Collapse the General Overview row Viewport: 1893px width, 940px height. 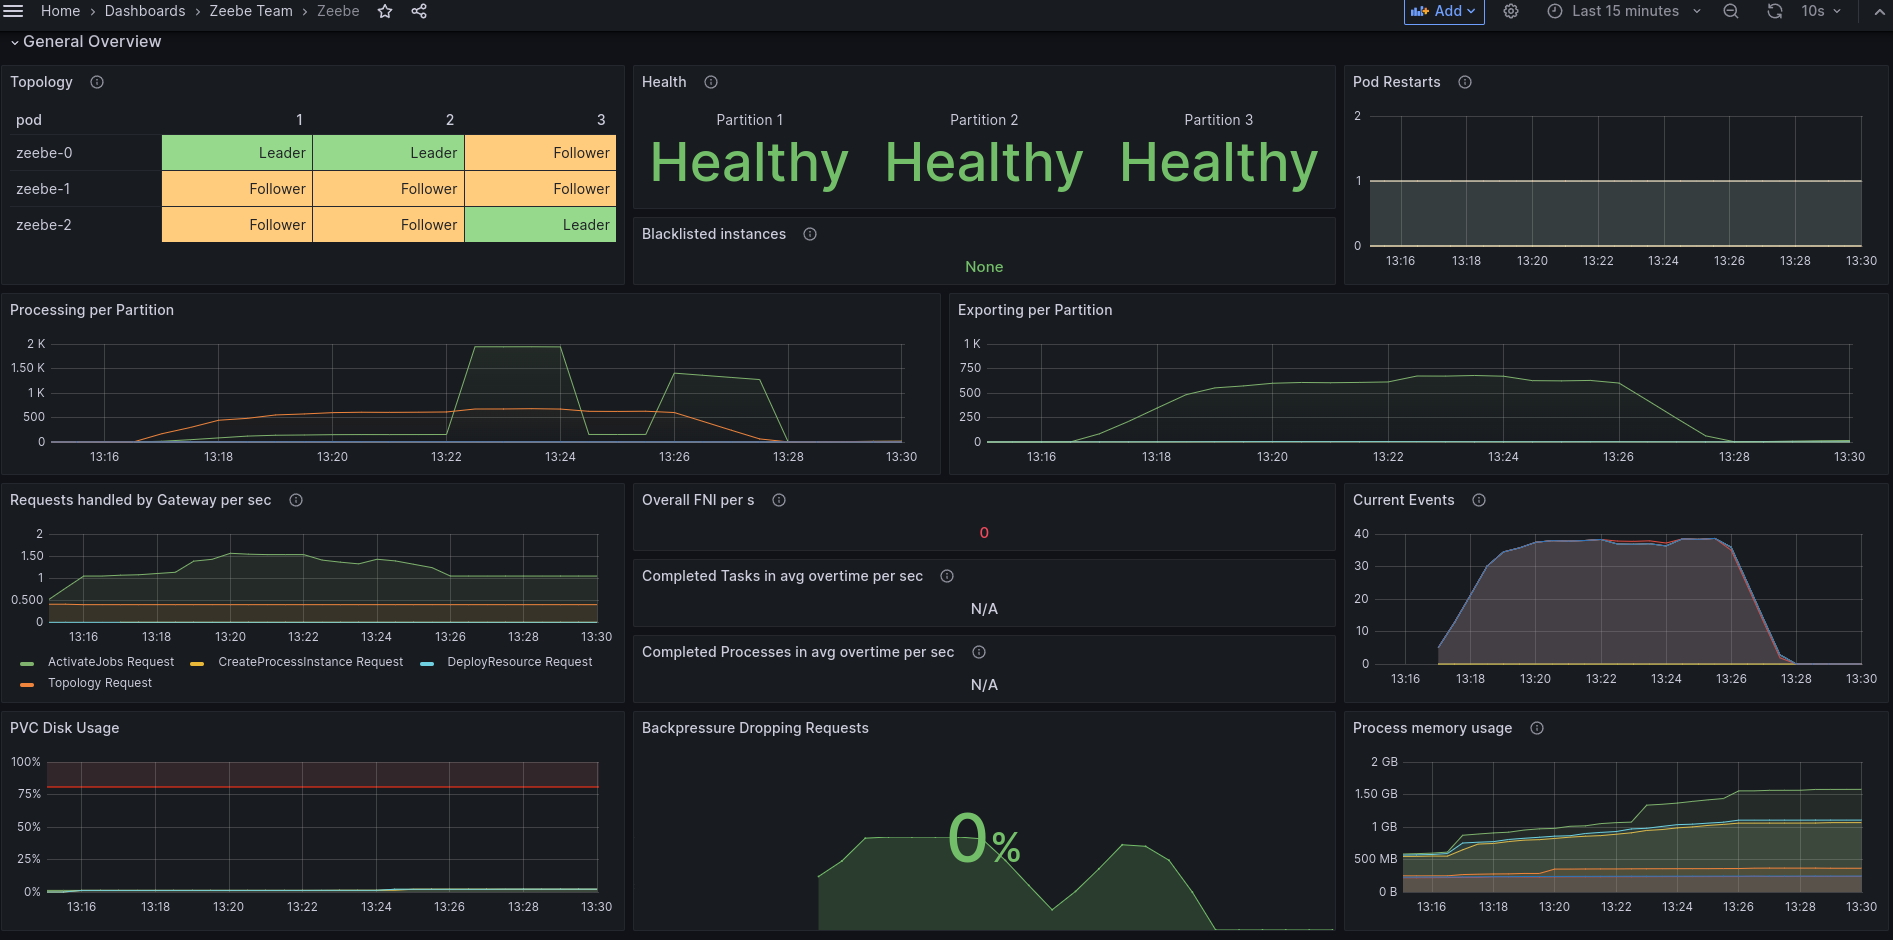[x=85, y=42]
